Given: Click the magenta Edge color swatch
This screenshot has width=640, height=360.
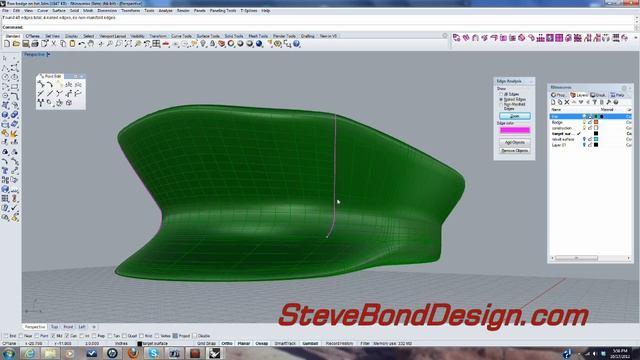Looking at the screenshot, I should point(515,130).
